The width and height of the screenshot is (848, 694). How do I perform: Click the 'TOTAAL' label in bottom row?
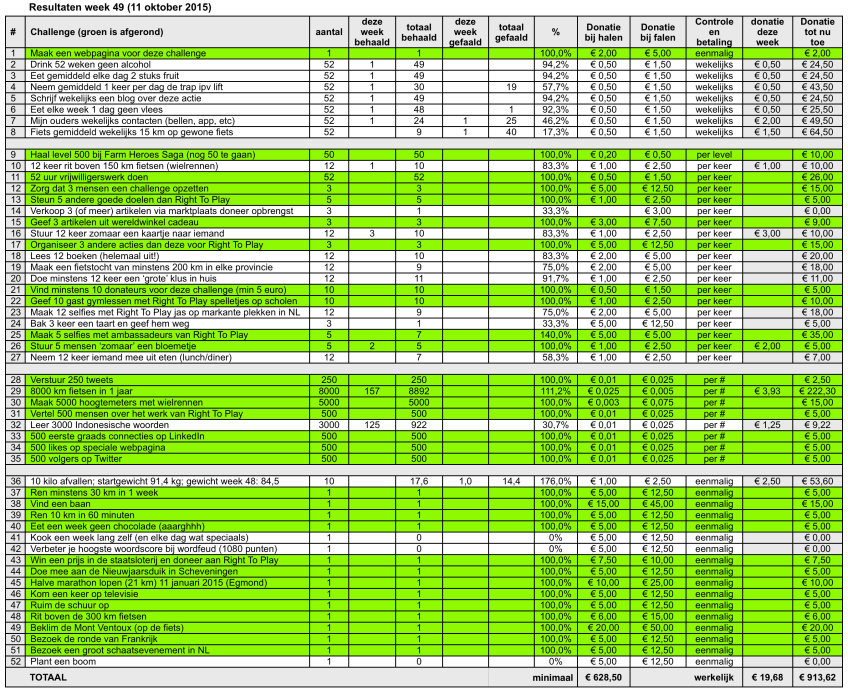(48, 677)
